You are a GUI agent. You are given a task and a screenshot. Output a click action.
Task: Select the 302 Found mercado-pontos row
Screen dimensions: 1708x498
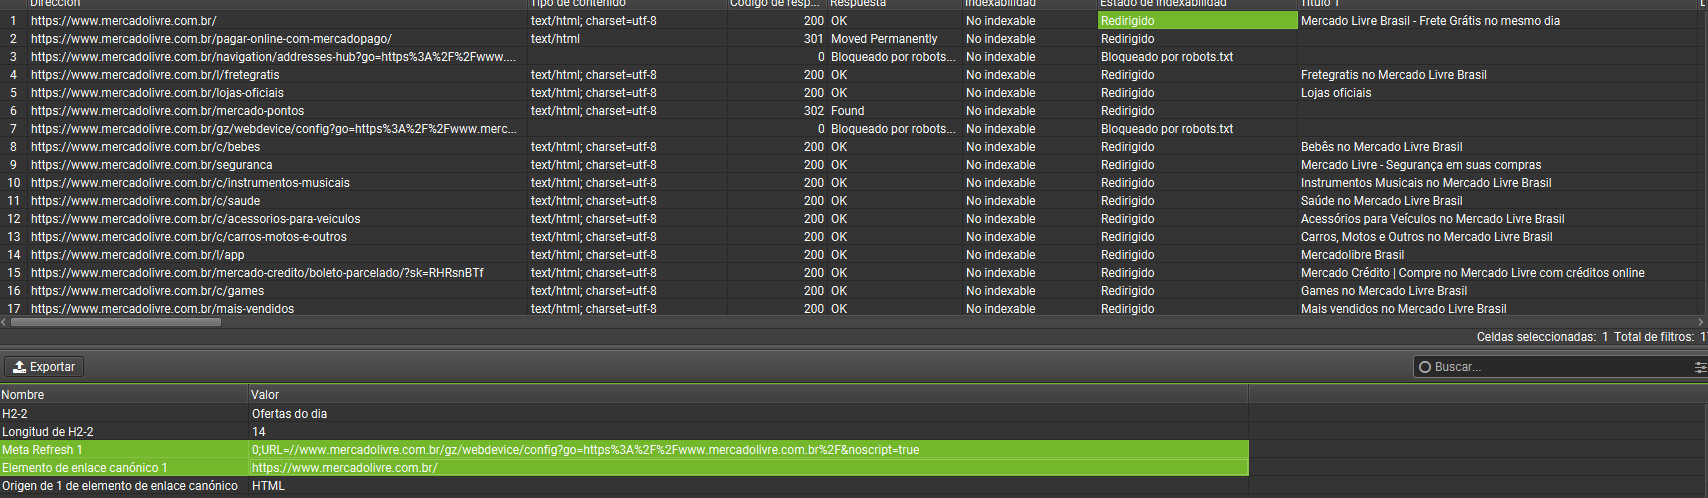click(x=167, y=111)
